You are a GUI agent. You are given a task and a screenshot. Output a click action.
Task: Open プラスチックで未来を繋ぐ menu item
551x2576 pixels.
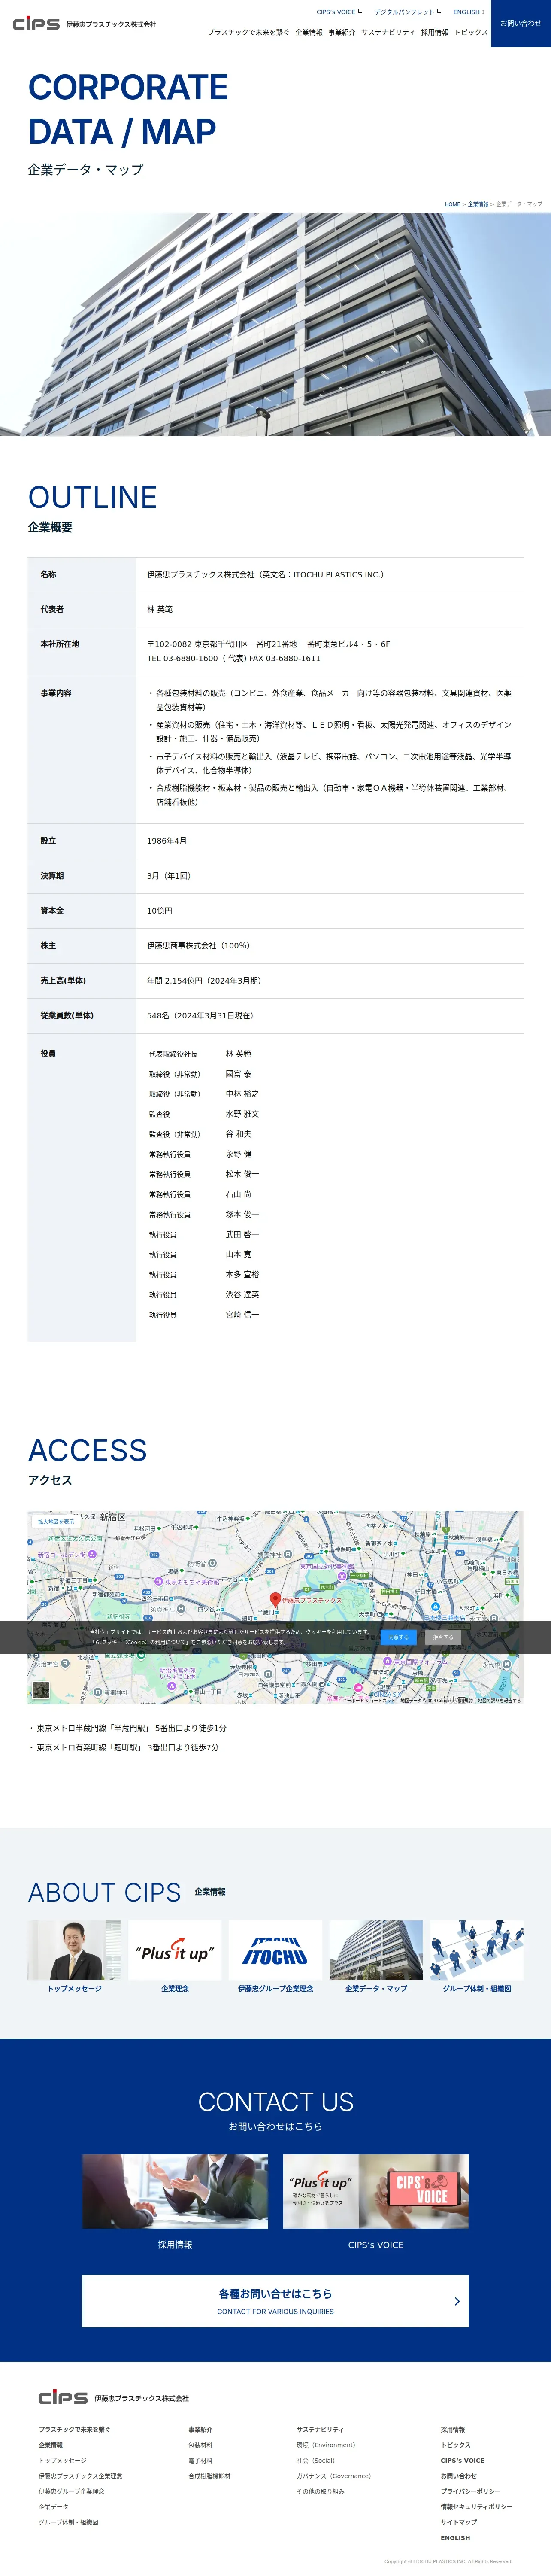pyautogui.click(x=248, y=32)
